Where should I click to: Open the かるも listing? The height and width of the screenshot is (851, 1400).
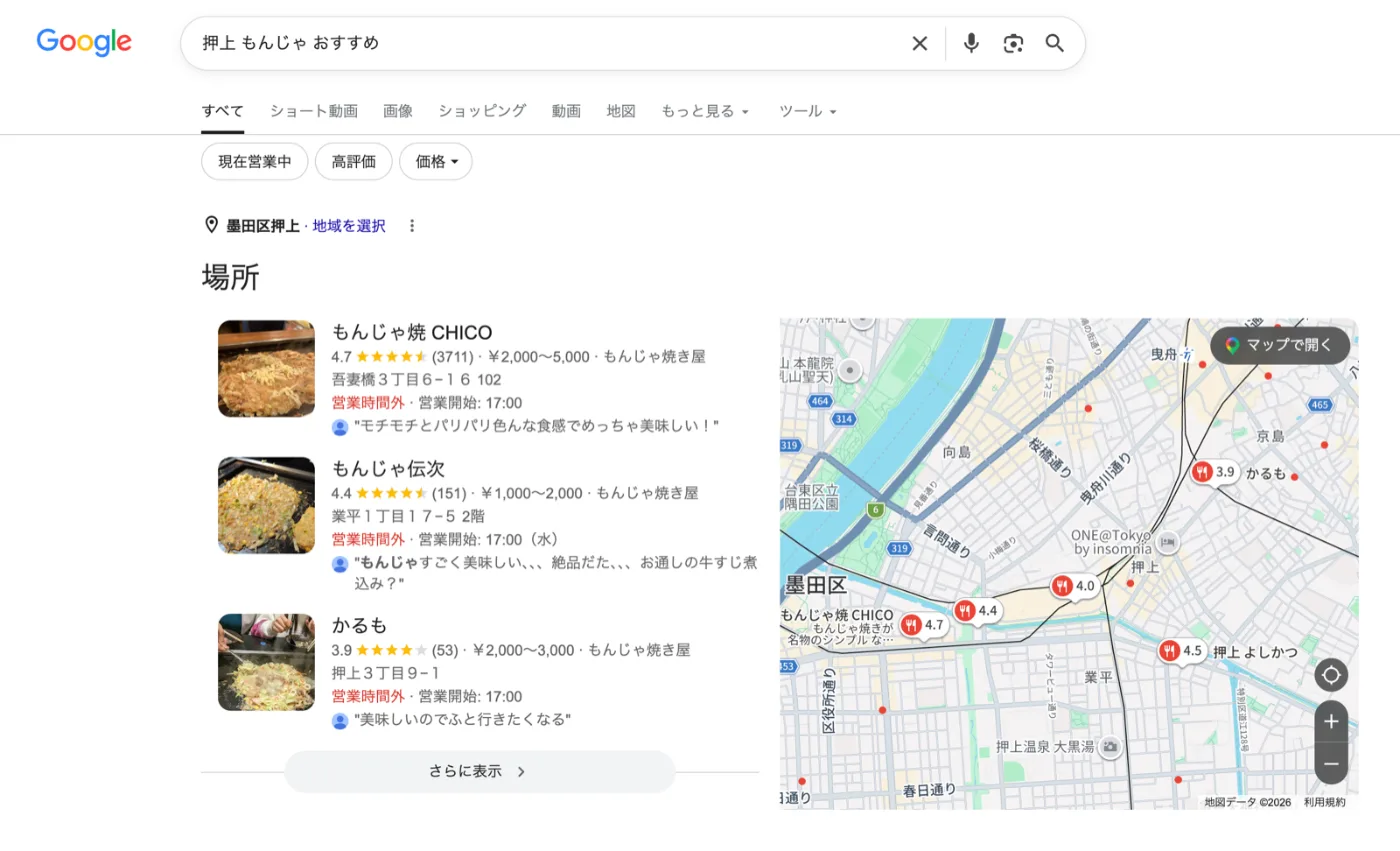point(359,625)
